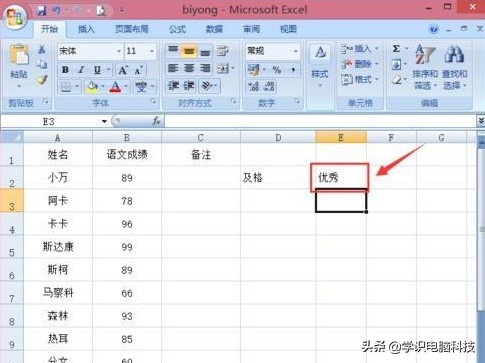Apply percent style
The image size is (485, 363).
click(x=277, y=69)
